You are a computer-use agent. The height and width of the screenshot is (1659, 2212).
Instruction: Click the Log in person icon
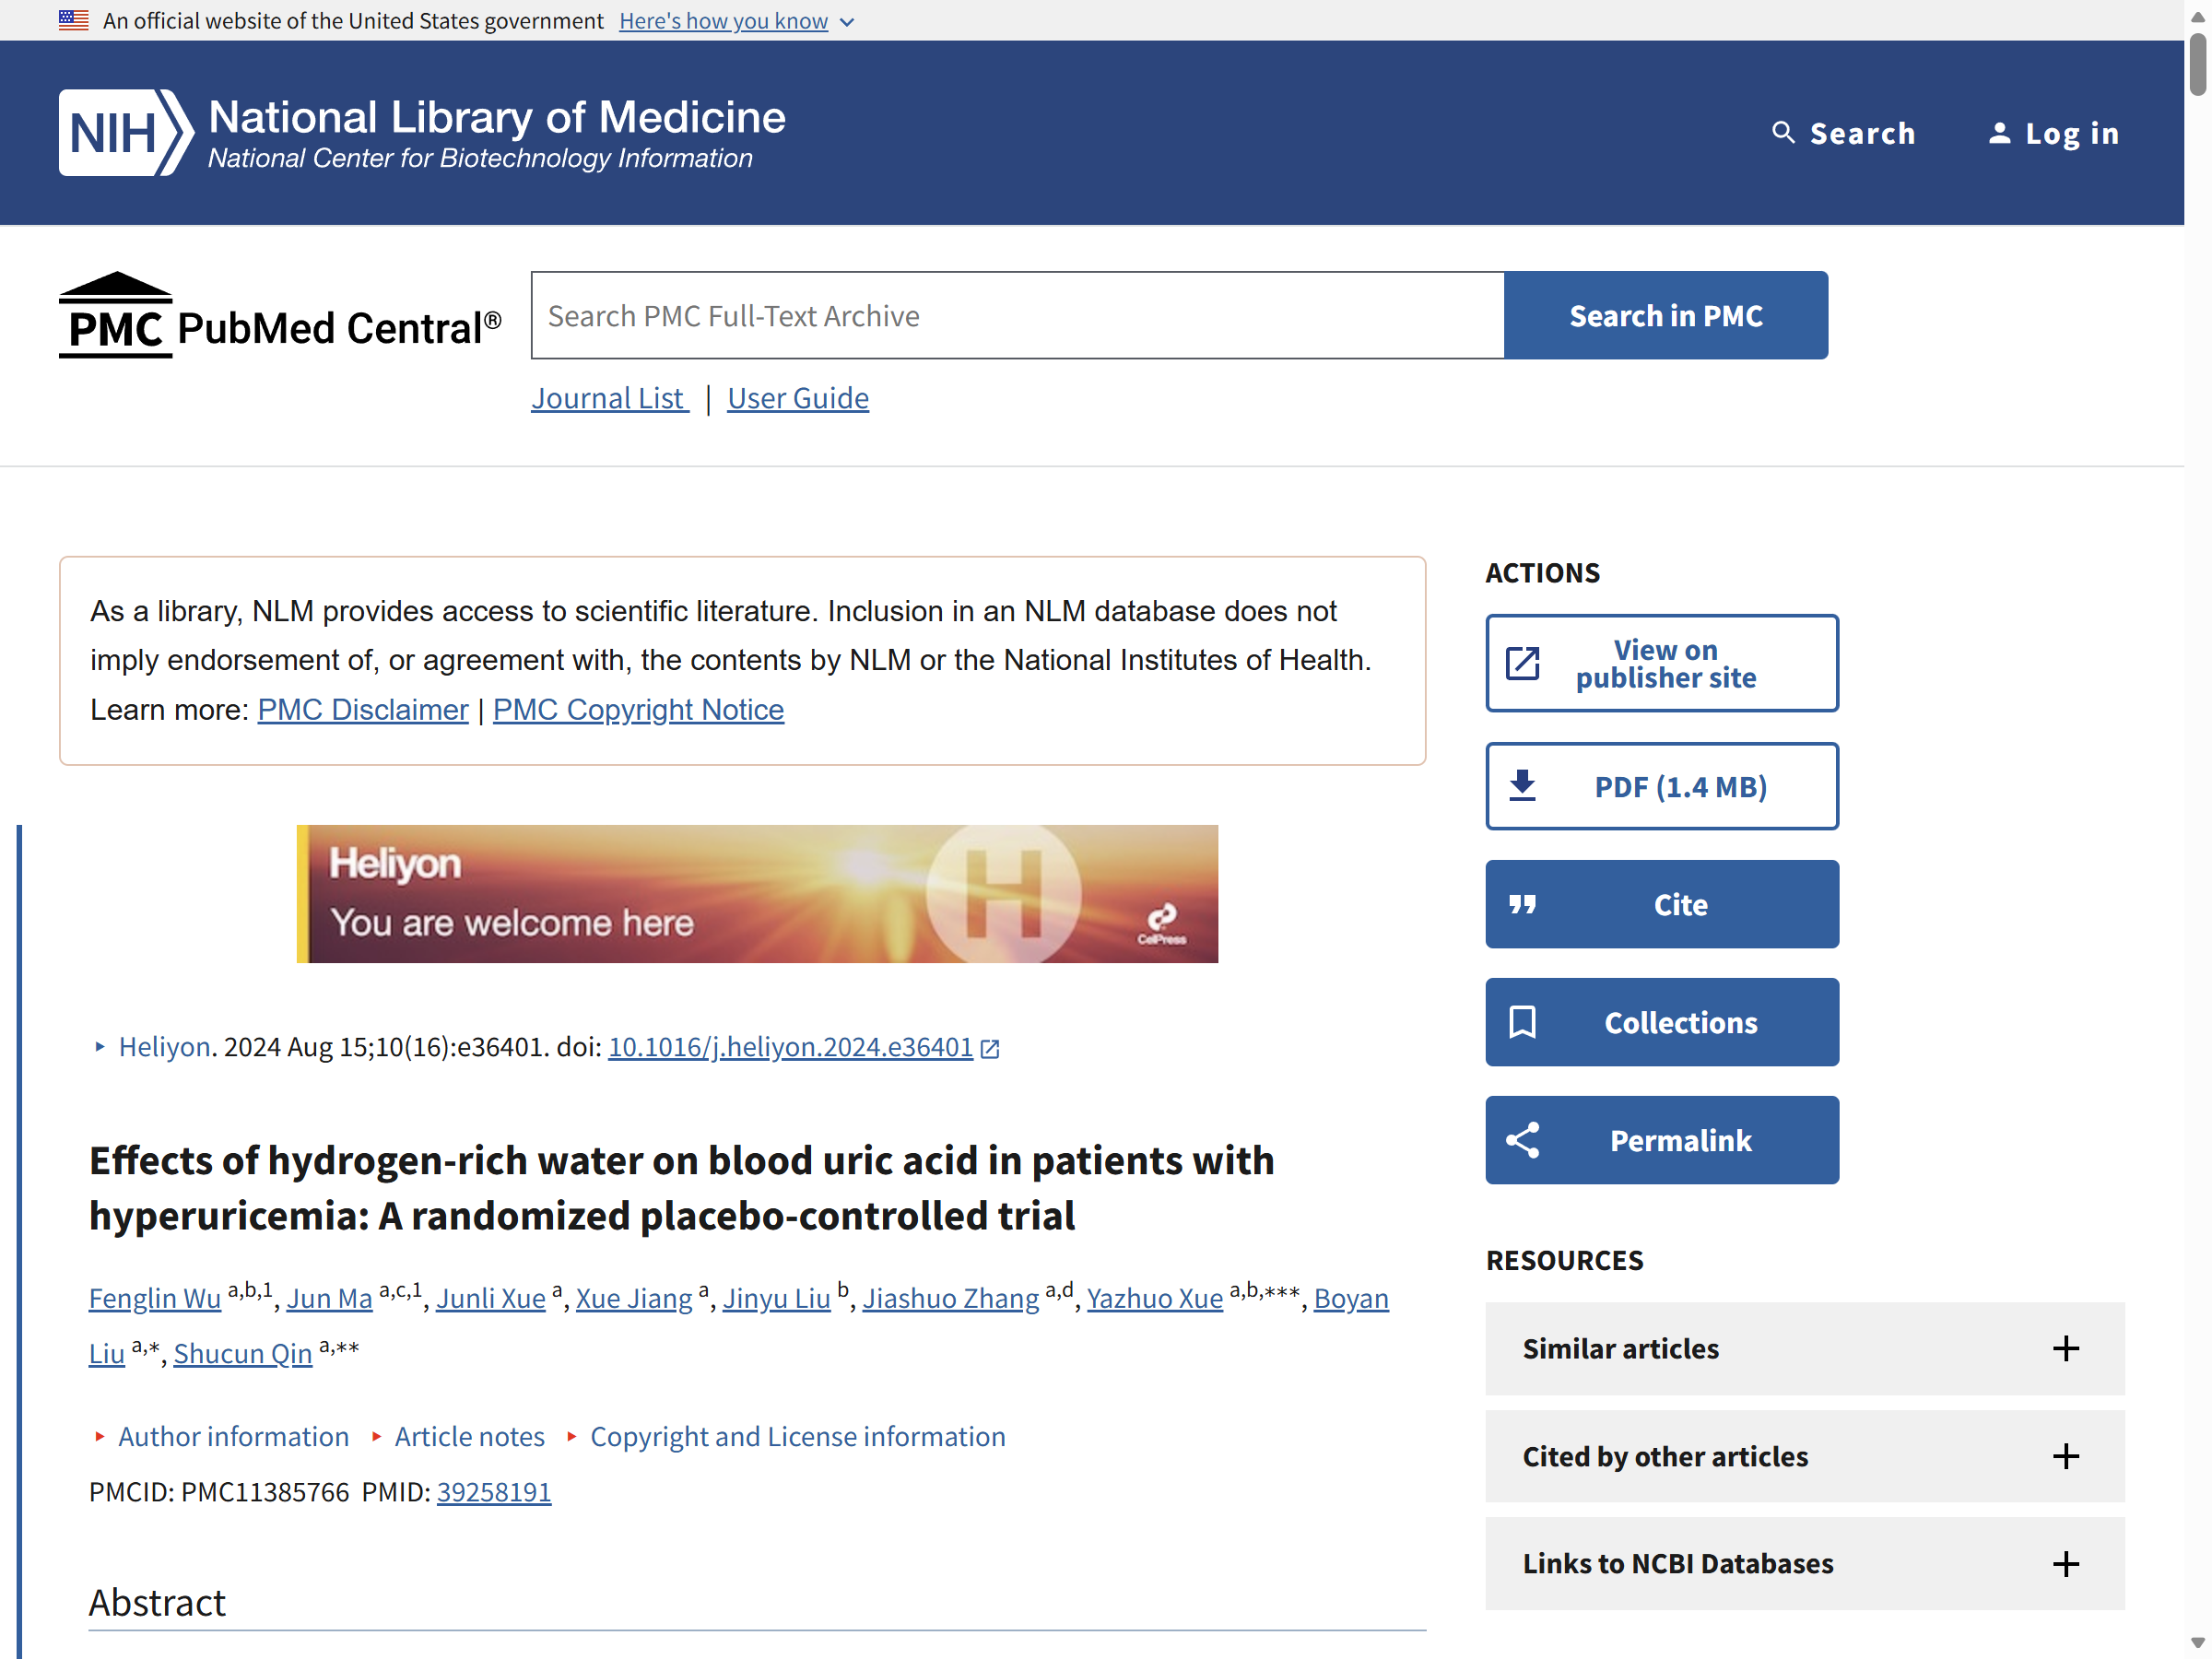(x=1999, y=133)
